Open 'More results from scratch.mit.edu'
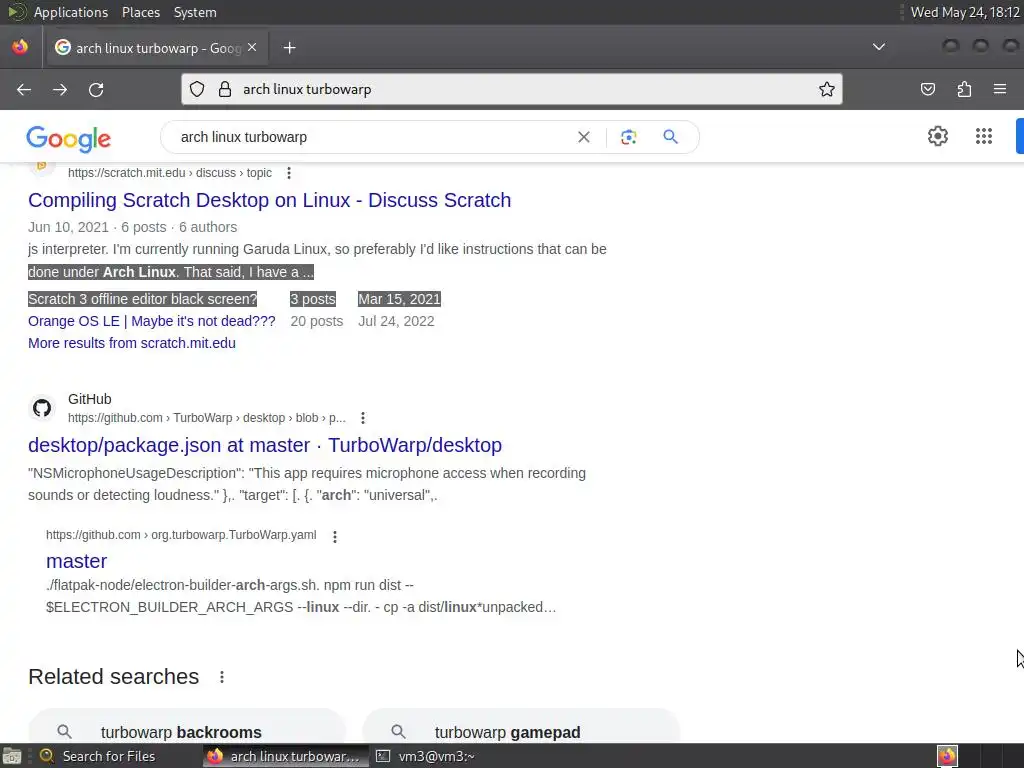1024x768 pixels. click(132, 344)
